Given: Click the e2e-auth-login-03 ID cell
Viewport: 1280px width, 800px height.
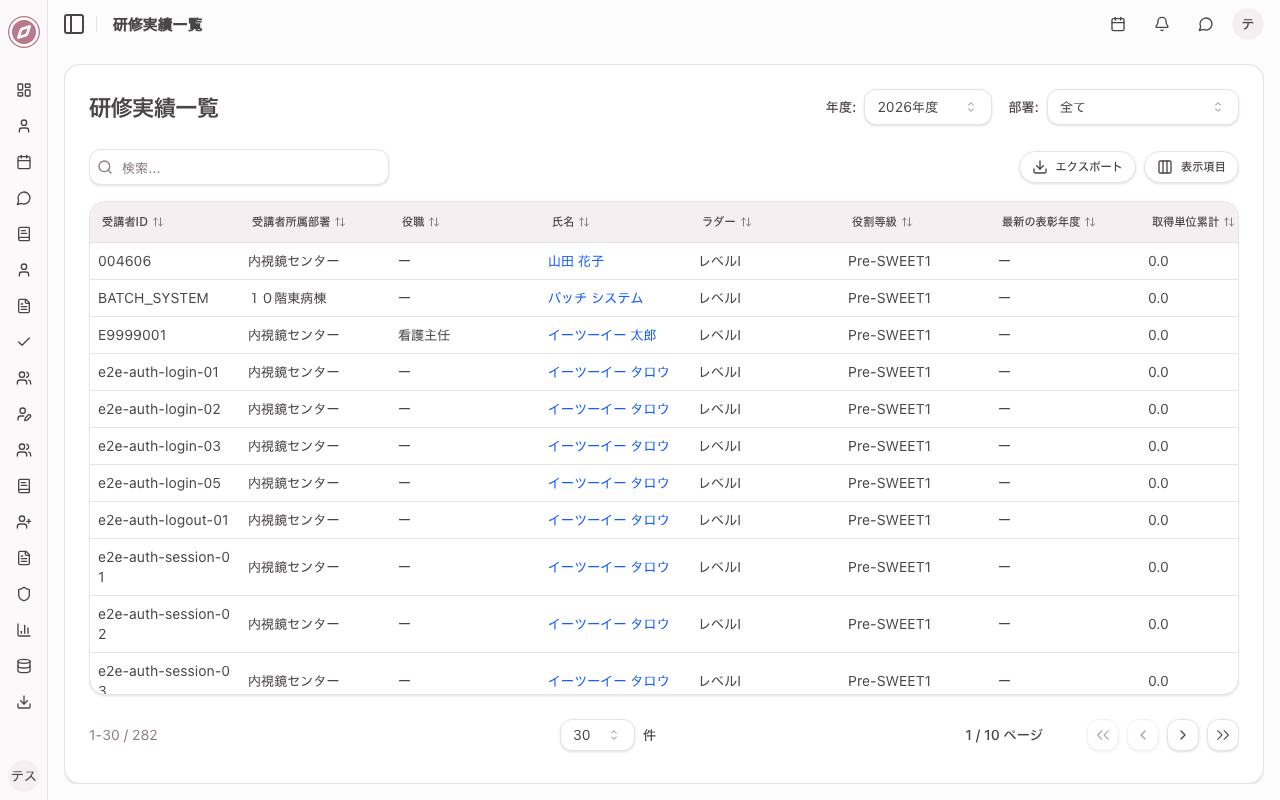Looking at the screenshot, I should (x=159, y=446).
